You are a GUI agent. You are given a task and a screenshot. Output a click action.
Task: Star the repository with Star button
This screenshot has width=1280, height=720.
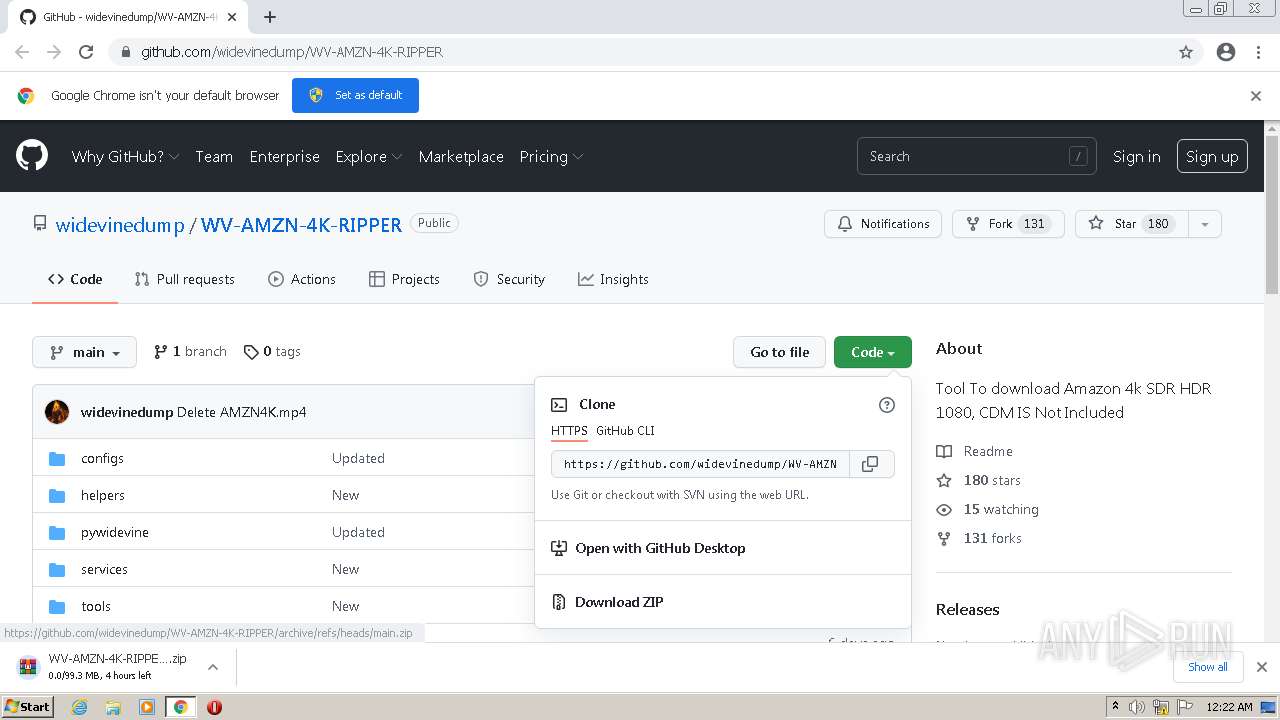tap(1132, 224)
